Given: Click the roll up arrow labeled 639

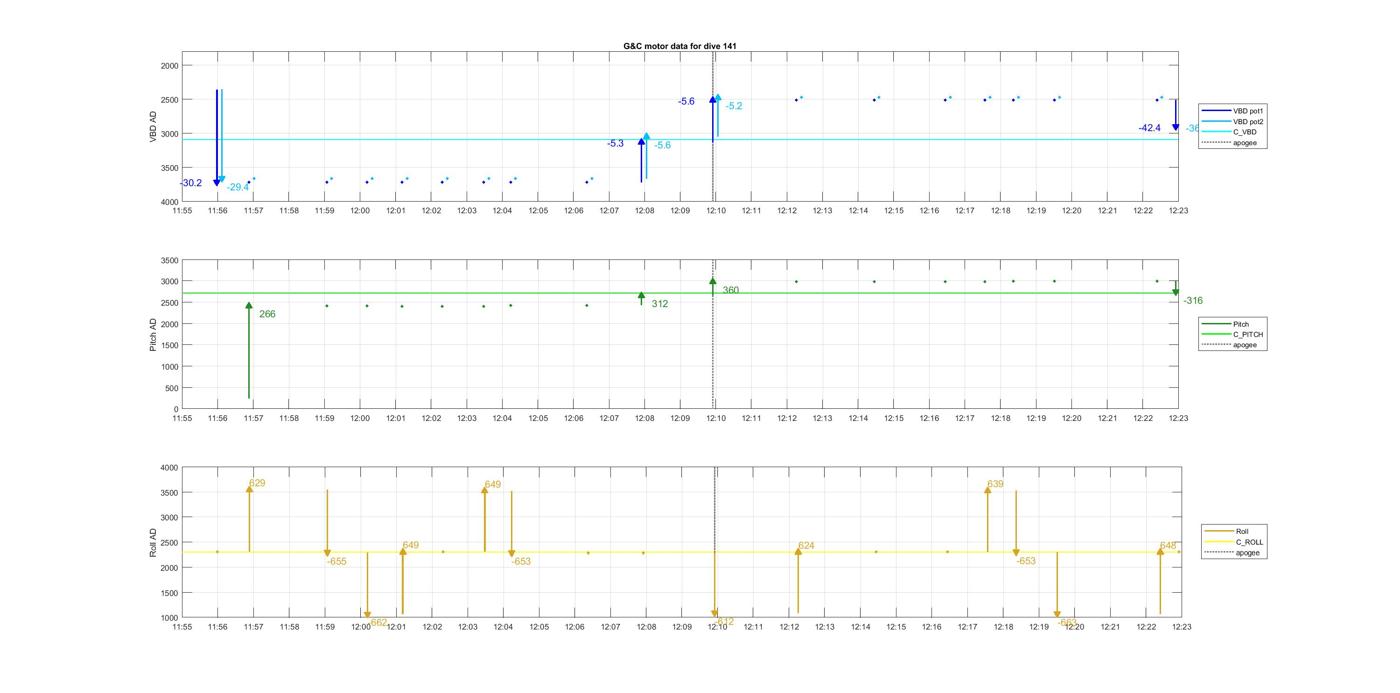Looking at the screenshot, I should click(988, 519).
